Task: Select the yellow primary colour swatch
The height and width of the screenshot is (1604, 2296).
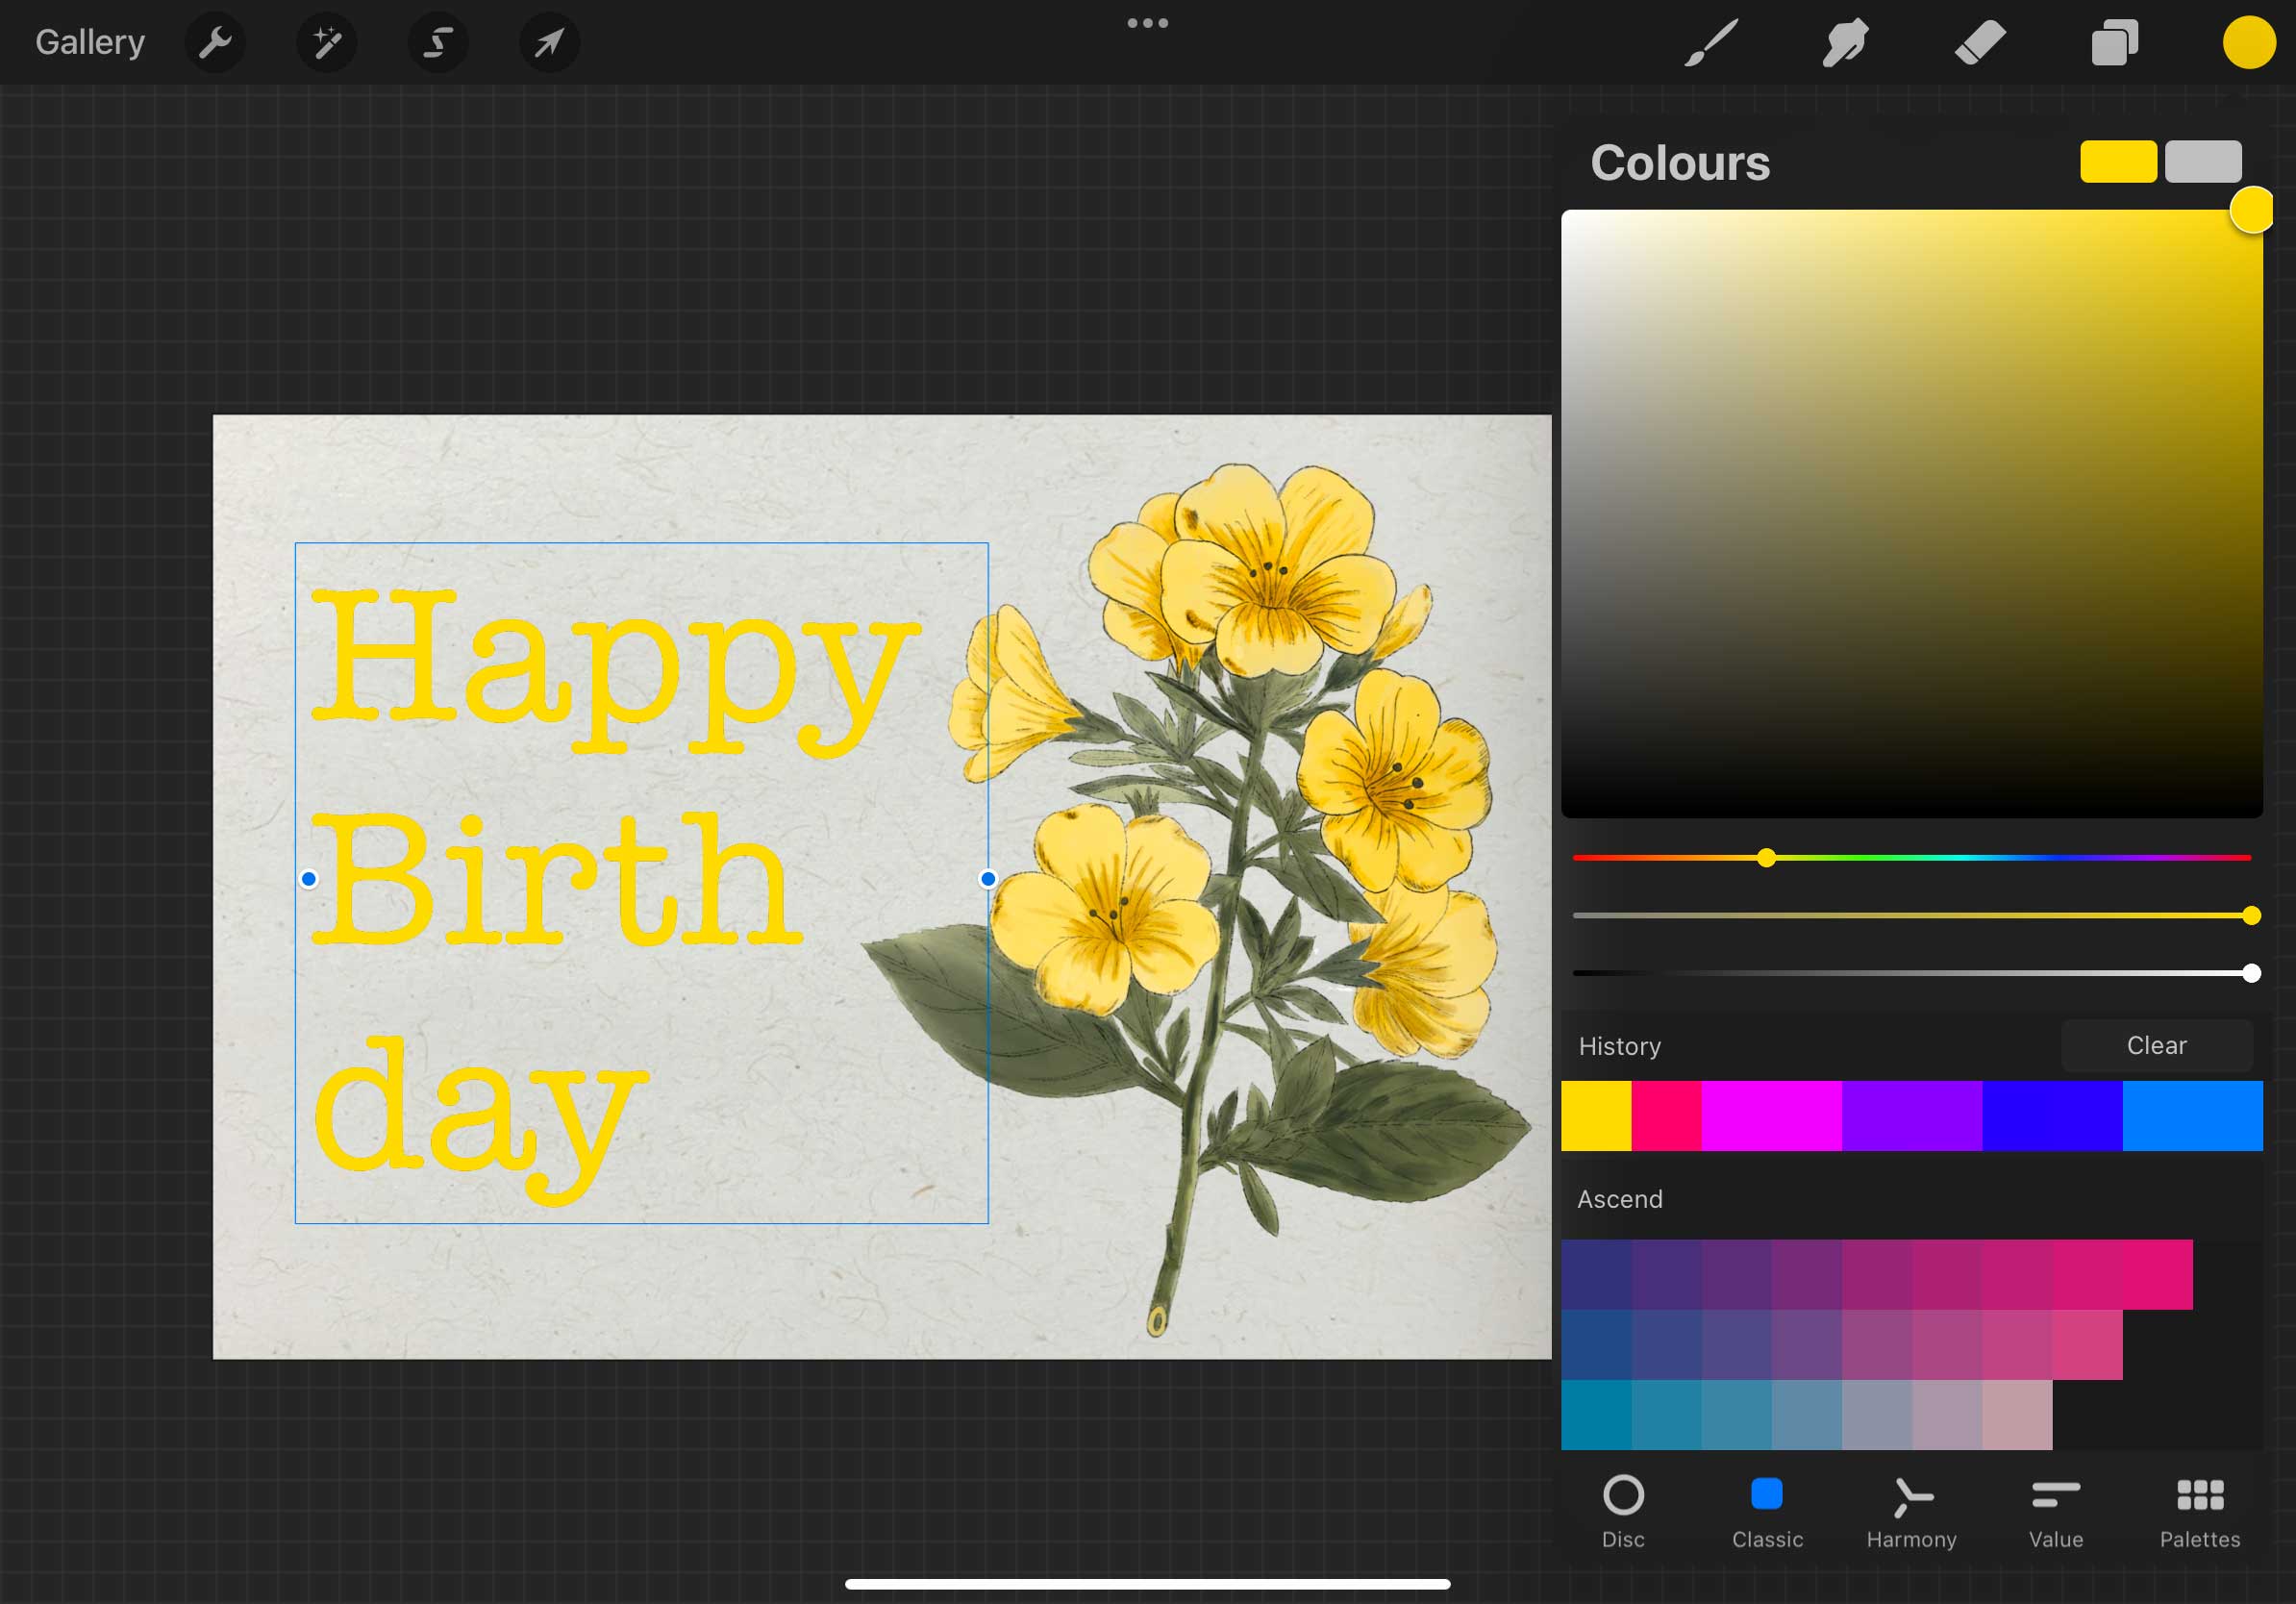Action: tap(2118, 162)
